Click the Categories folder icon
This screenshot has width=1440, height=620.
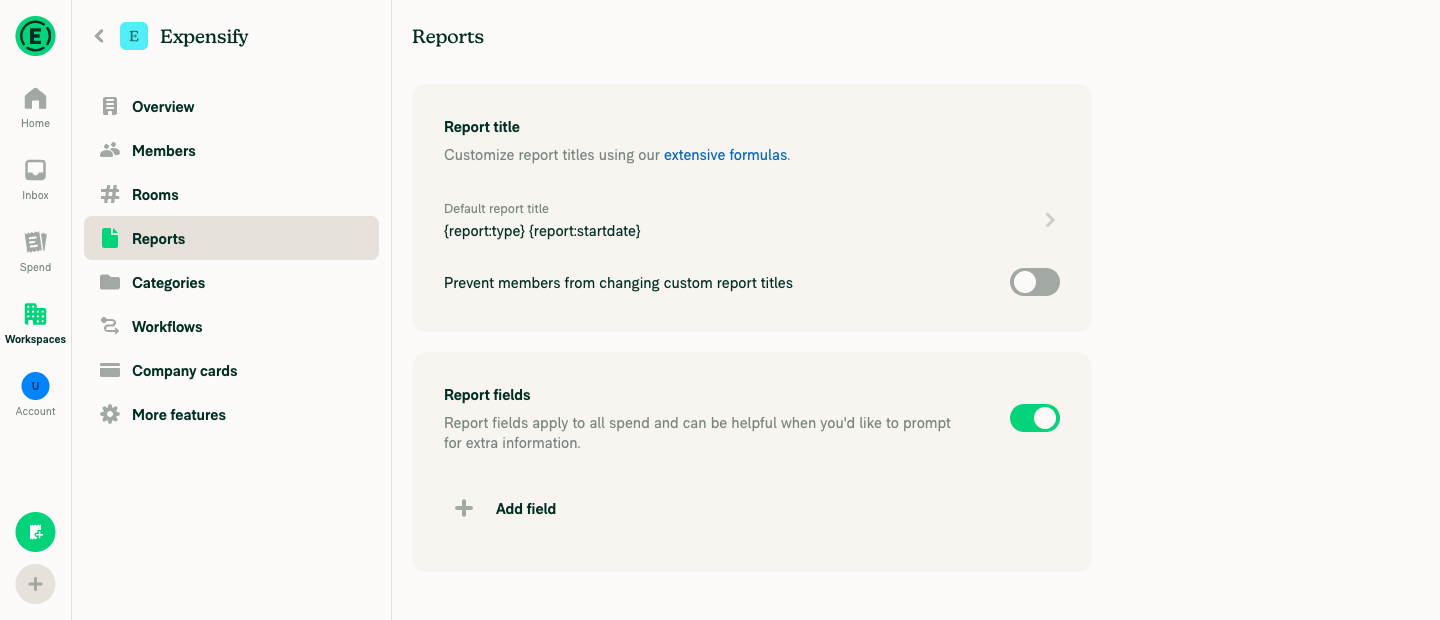click(x=110, y=282)
